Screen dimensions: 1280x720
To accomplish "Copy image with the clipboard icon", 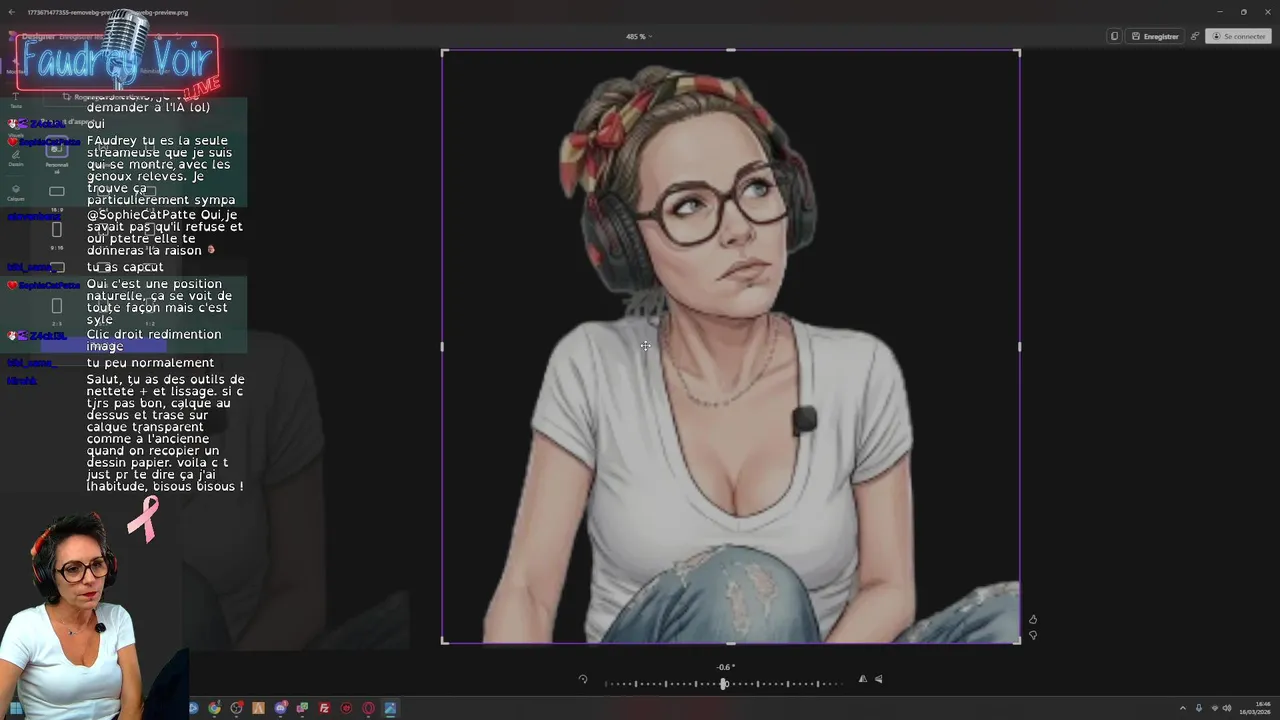I will (1114, 36).
